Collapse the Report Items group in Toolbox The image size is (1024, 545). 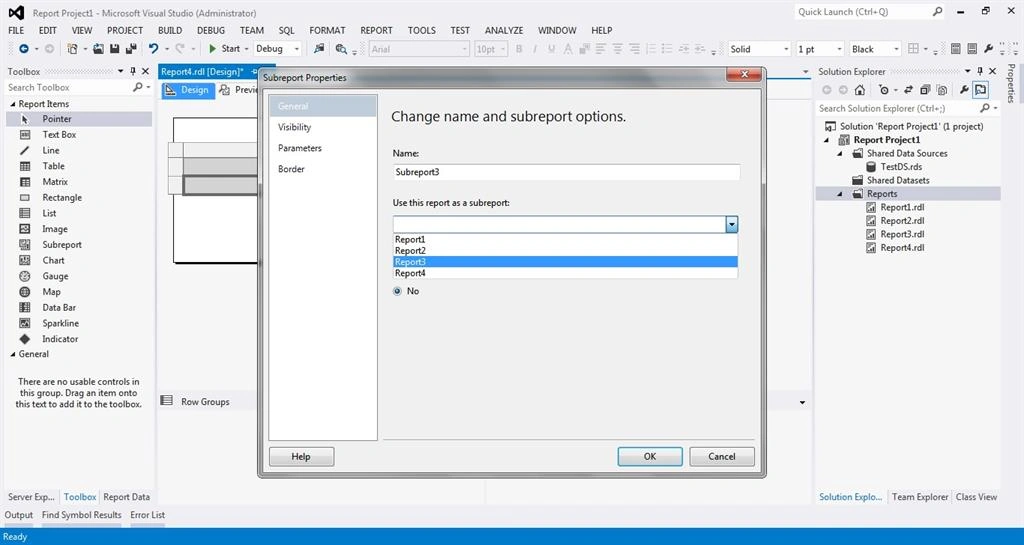[12, 104]
